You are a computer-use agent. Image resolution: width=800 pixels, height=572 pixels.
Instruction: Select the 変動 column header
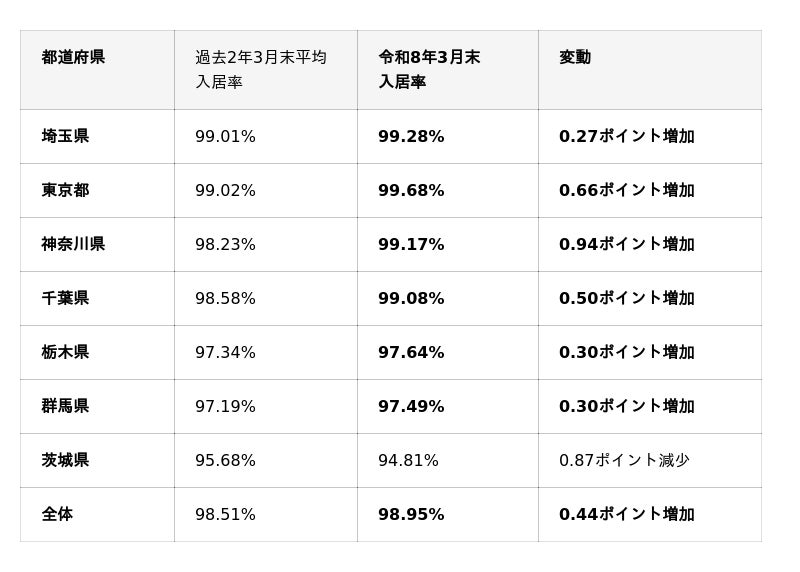575,58
